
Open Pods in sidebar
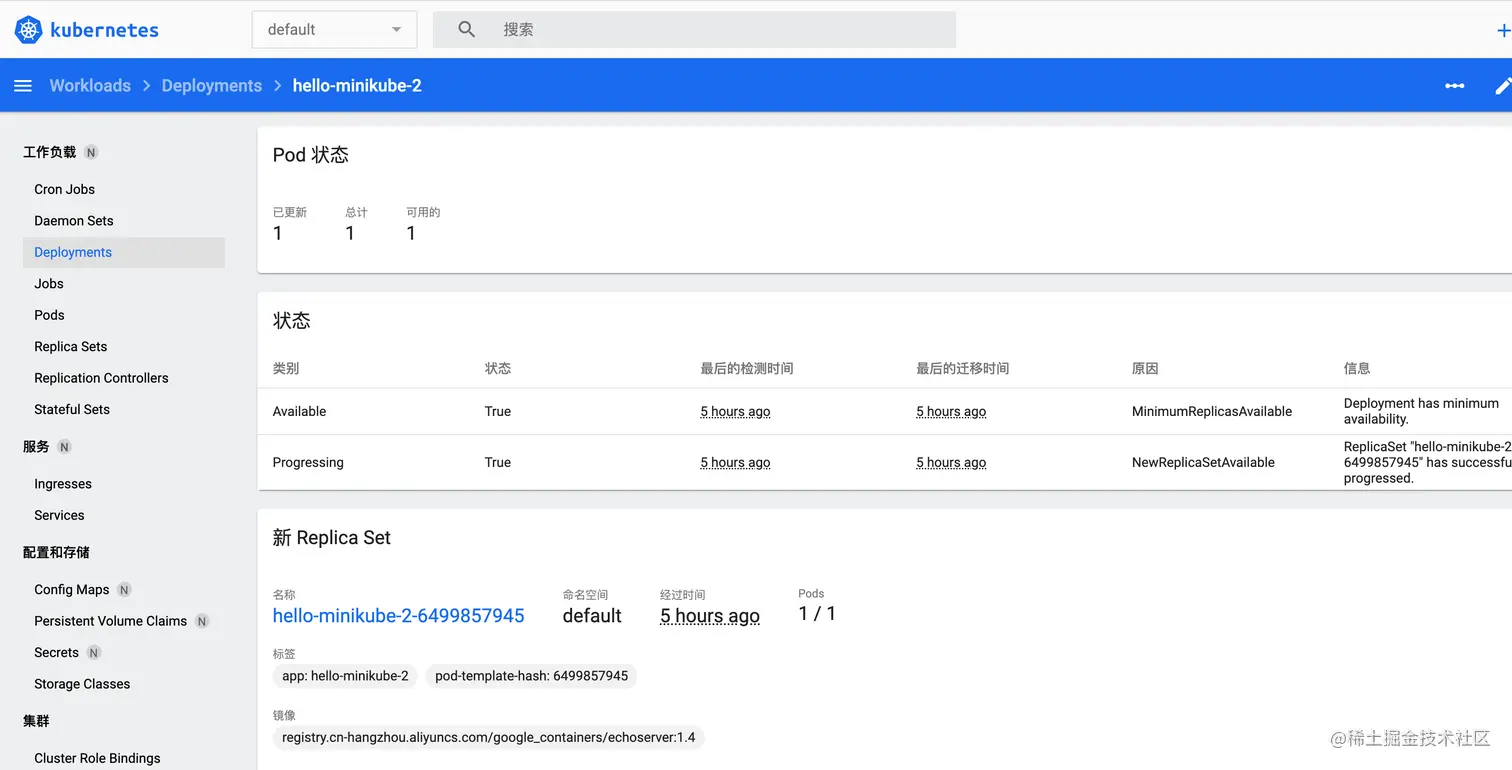(49, 315)
